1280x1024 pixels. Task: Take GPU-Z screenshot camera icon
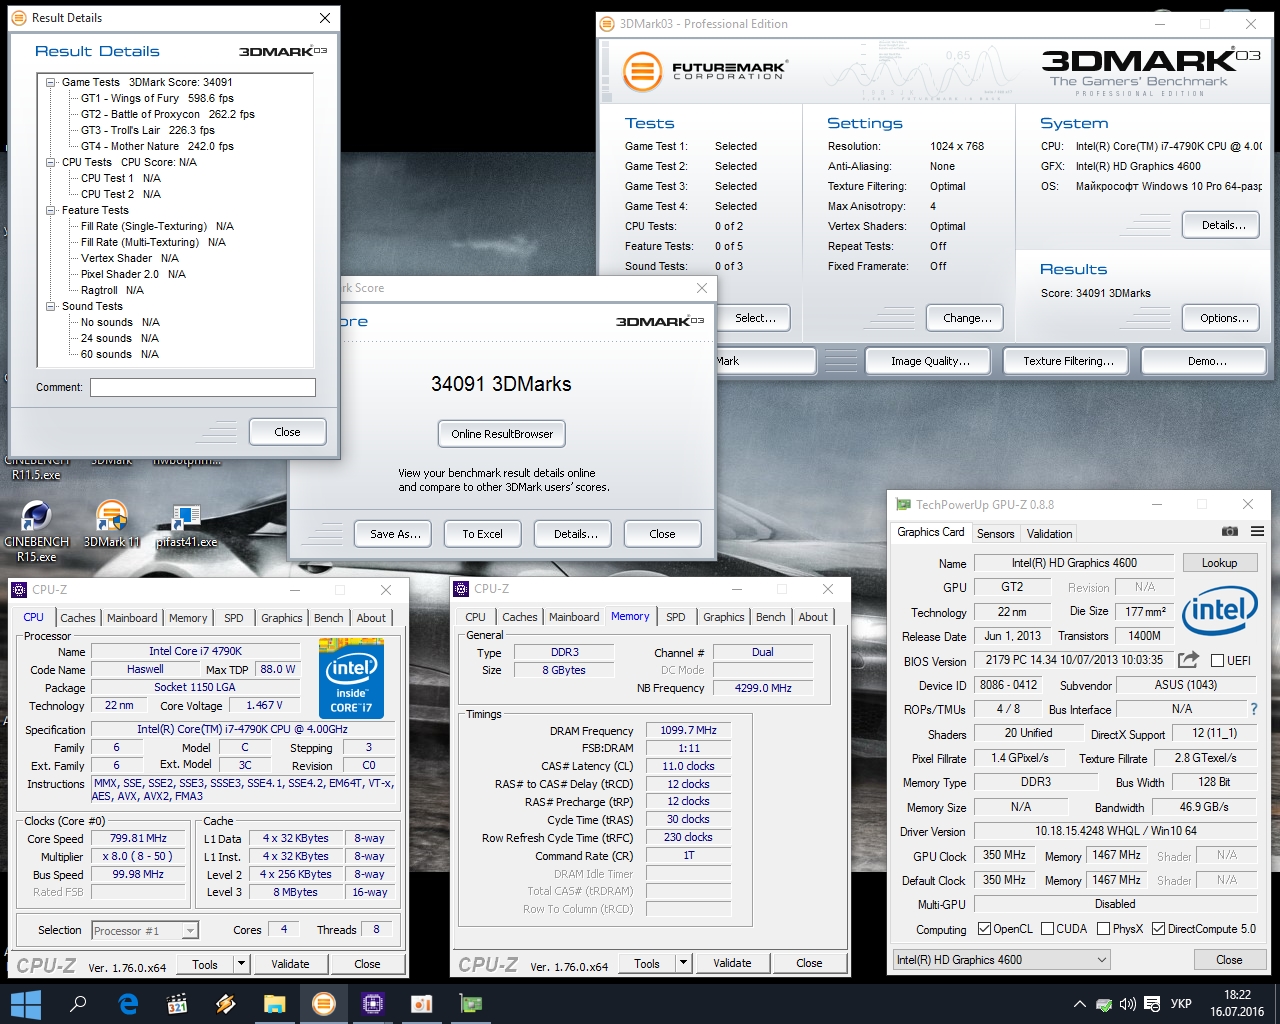[x=1230, y=532]
